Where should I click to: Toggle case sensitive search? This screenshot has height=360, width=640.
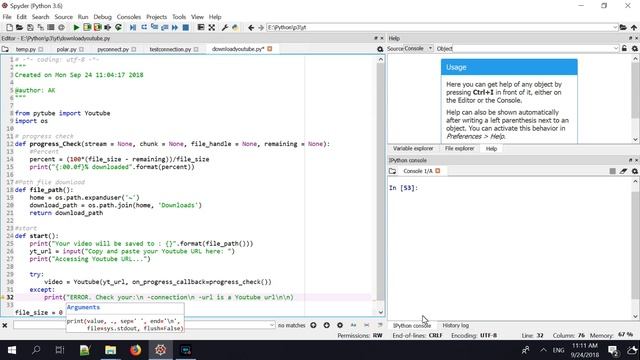(x=353, y=325)
